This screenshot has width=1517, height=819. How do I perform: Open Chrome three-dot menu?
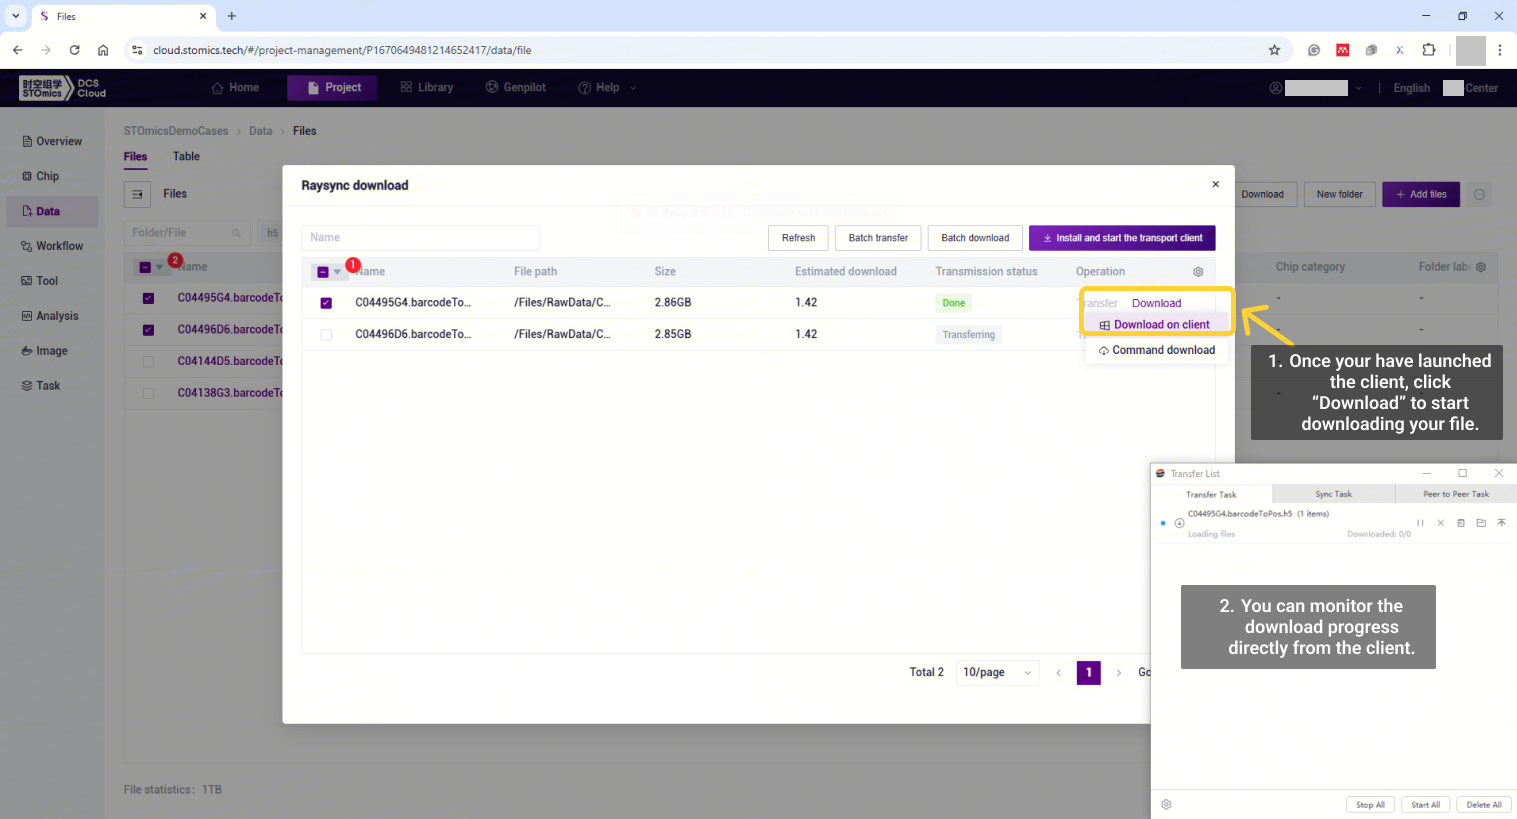pos(1500,50)
